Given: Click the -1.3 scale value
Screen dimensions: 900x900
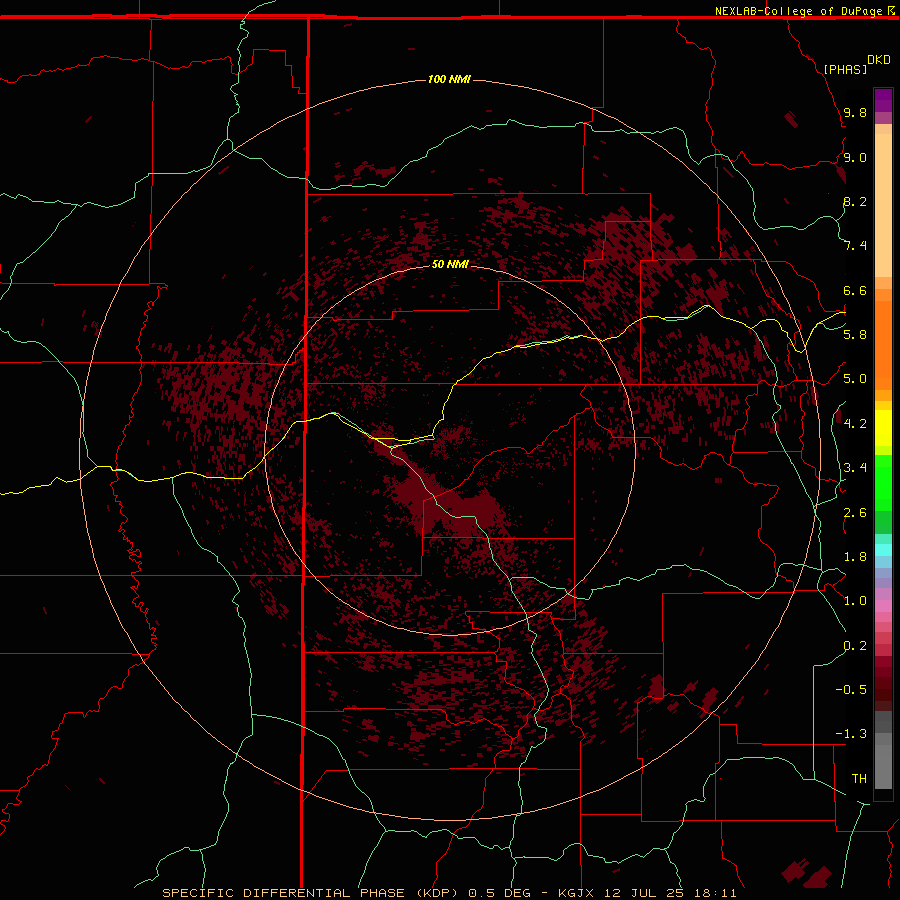Looking at the screenshot, I should pyautogui.click(x=851, y=734).
